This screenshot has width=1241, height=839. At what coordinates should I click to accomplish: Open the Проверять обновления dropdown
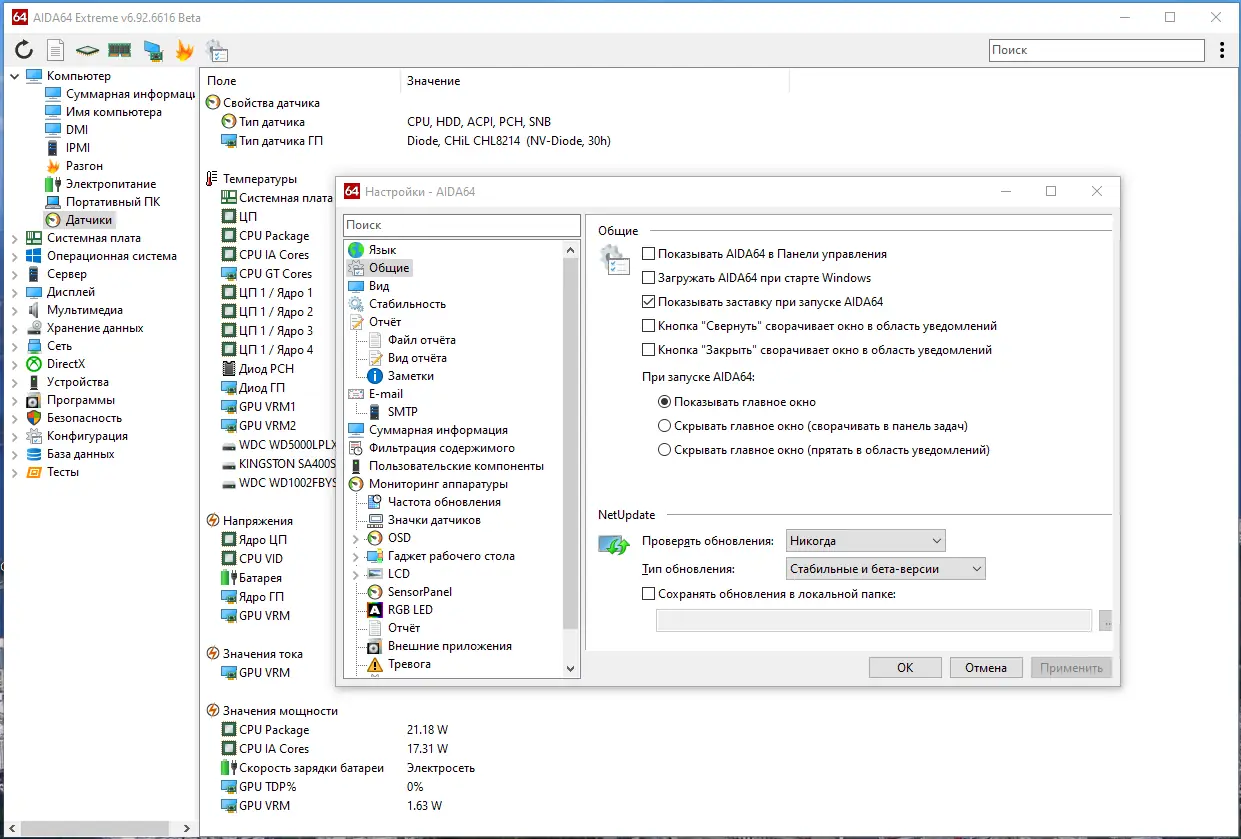coord(866,541)
